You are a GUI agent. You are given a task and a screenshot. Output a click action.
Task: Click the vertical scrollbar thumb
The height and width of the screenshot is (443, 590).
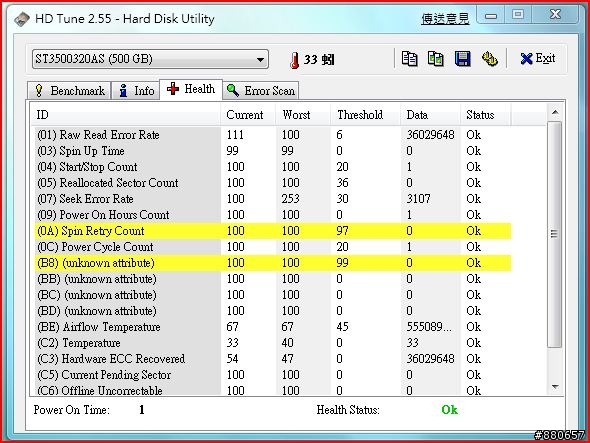point(555,234)
